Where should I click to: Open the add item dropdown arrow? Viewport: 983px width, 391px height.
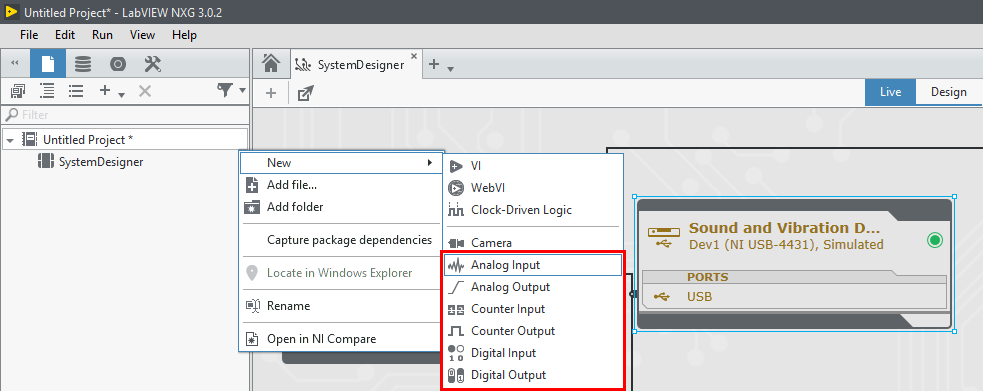tap(122, 95)
